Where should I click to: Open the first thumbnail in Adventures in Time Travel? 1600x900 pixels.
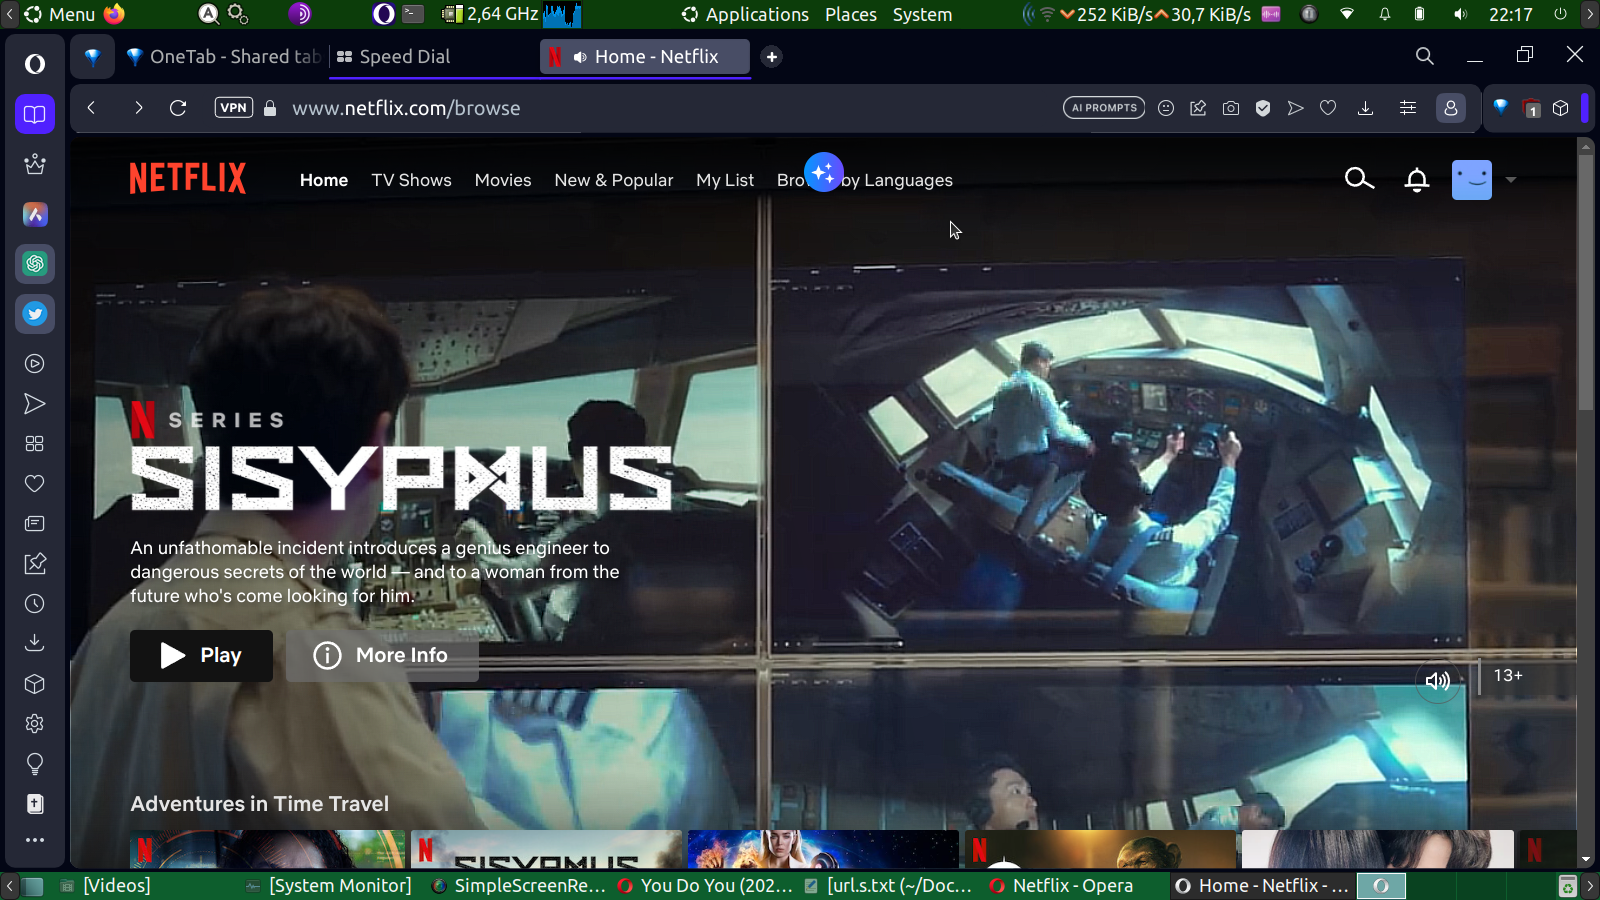click(267, 849)
